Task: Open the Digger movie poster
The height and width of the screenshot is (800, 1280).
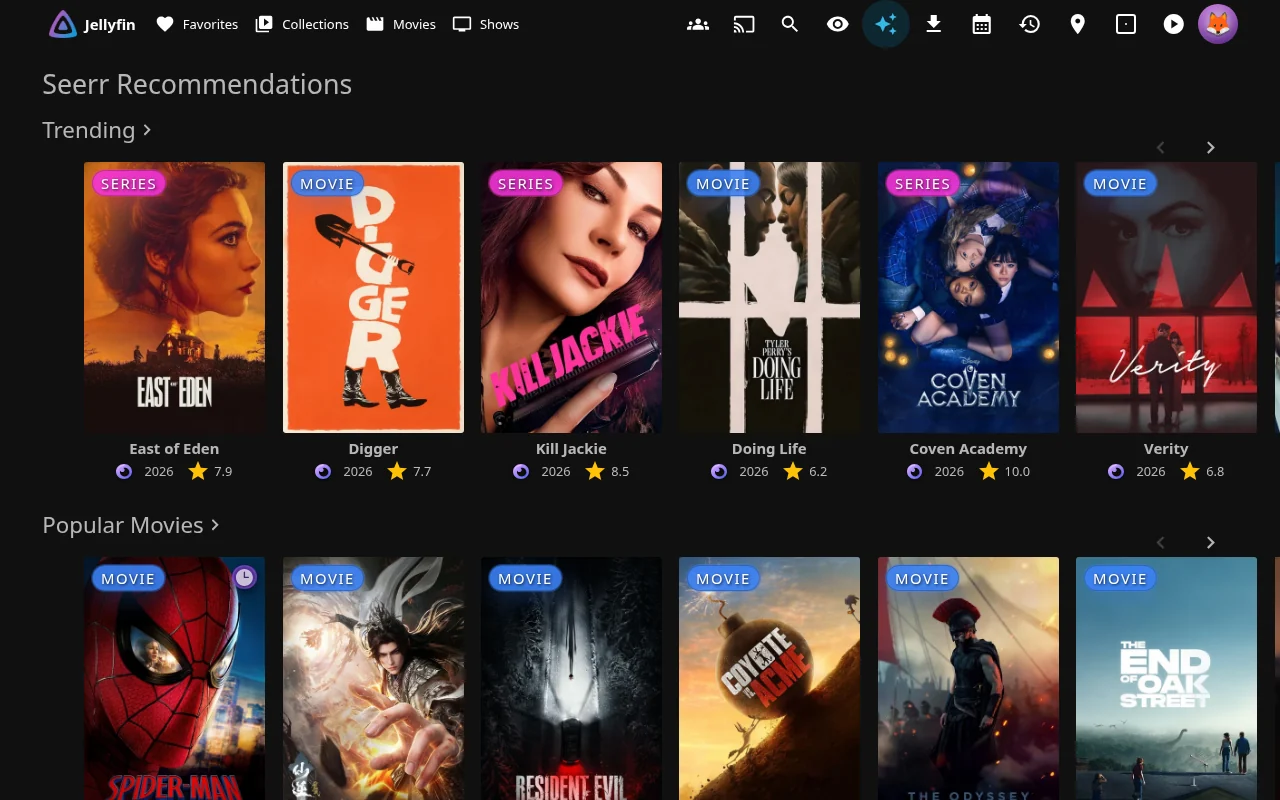Action: (373, 297)
